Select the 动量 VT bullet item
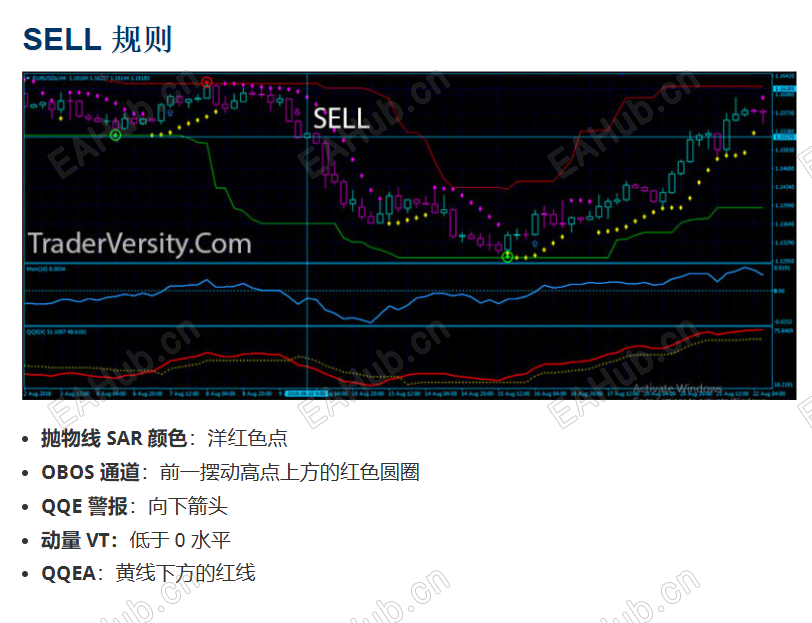 (x=136, y=540)
